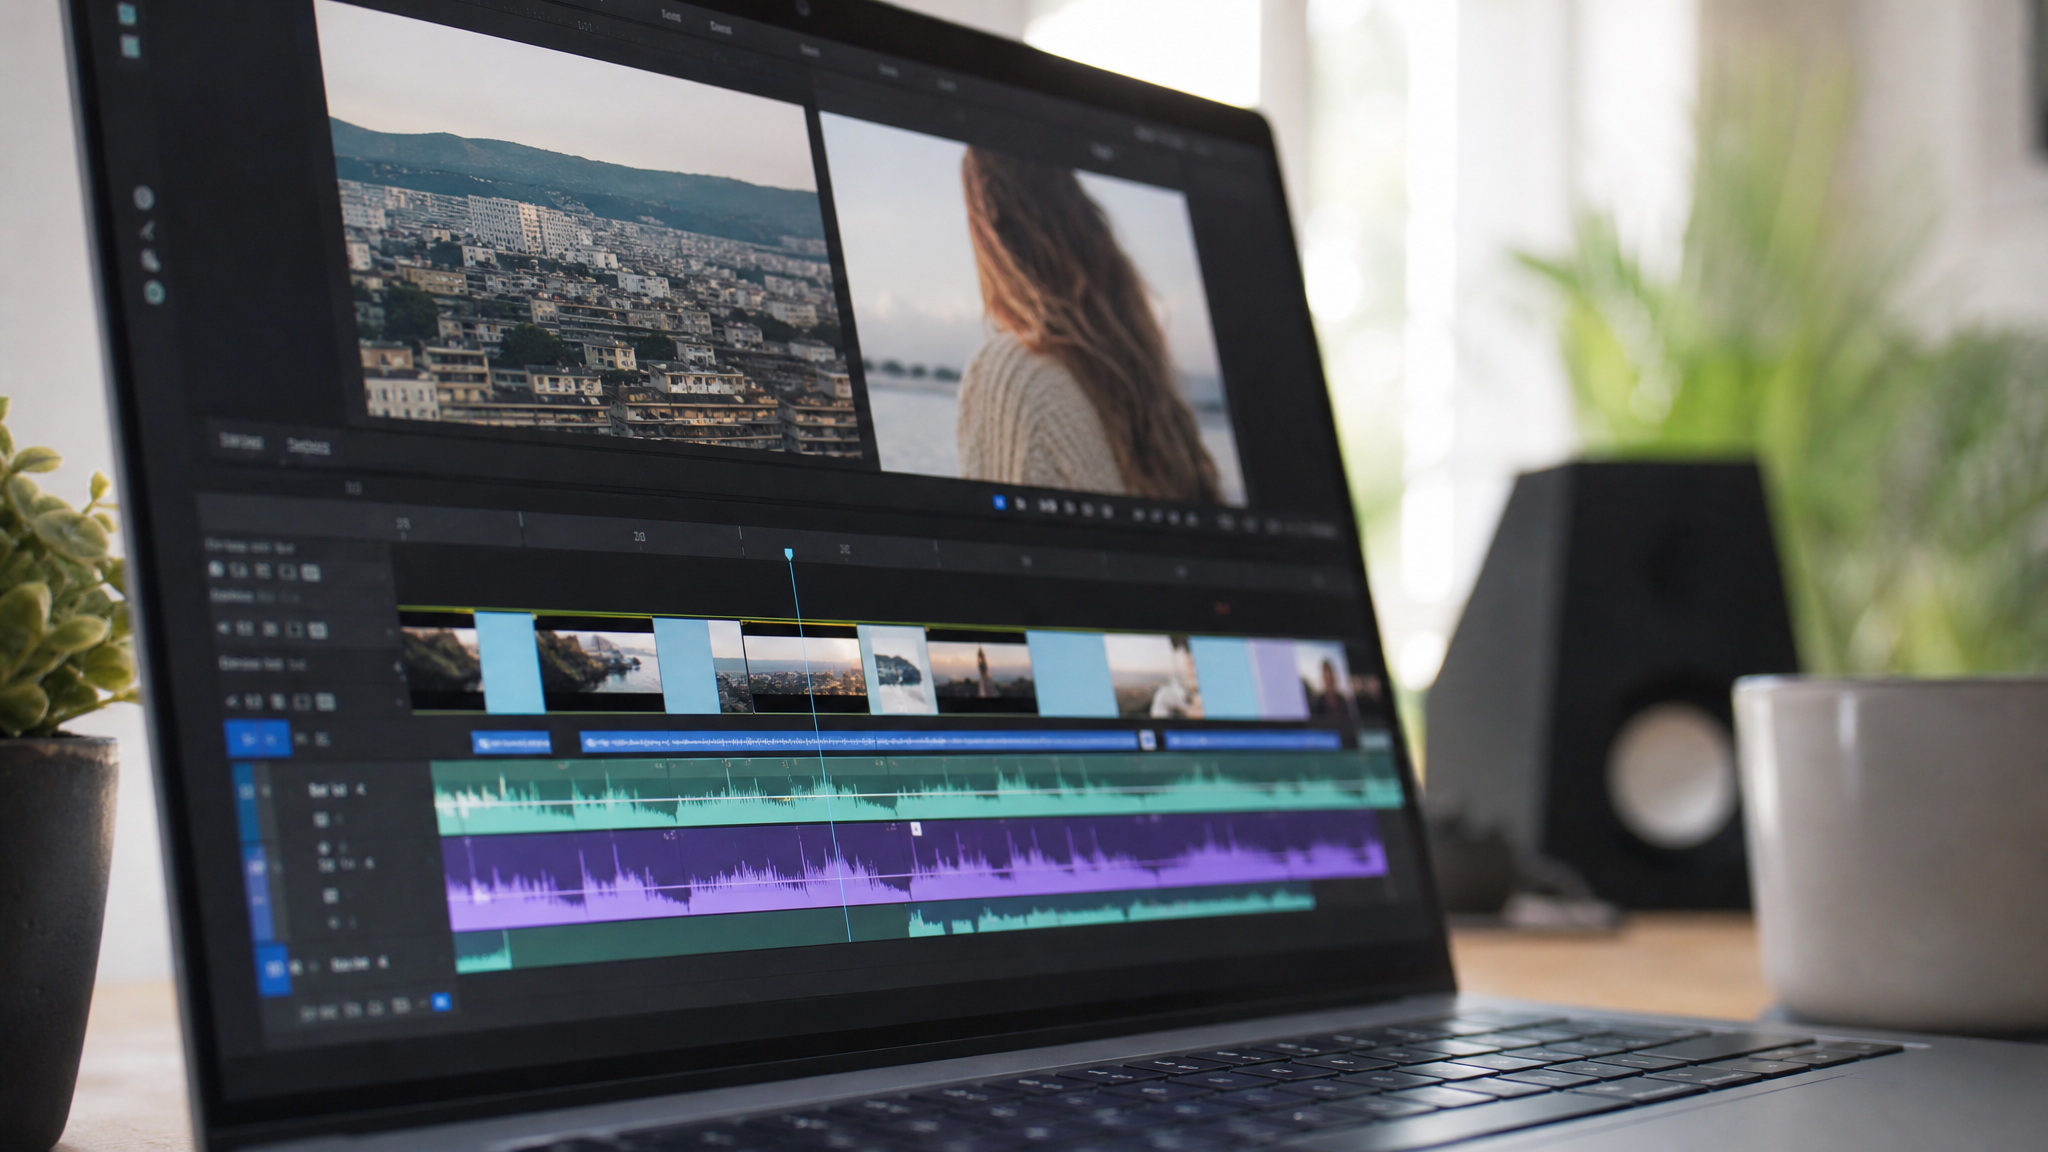The width and height of the screenshot is (2048, 1152).
Task: Click the small red marker above the video track
Action: pos(1221,607)
